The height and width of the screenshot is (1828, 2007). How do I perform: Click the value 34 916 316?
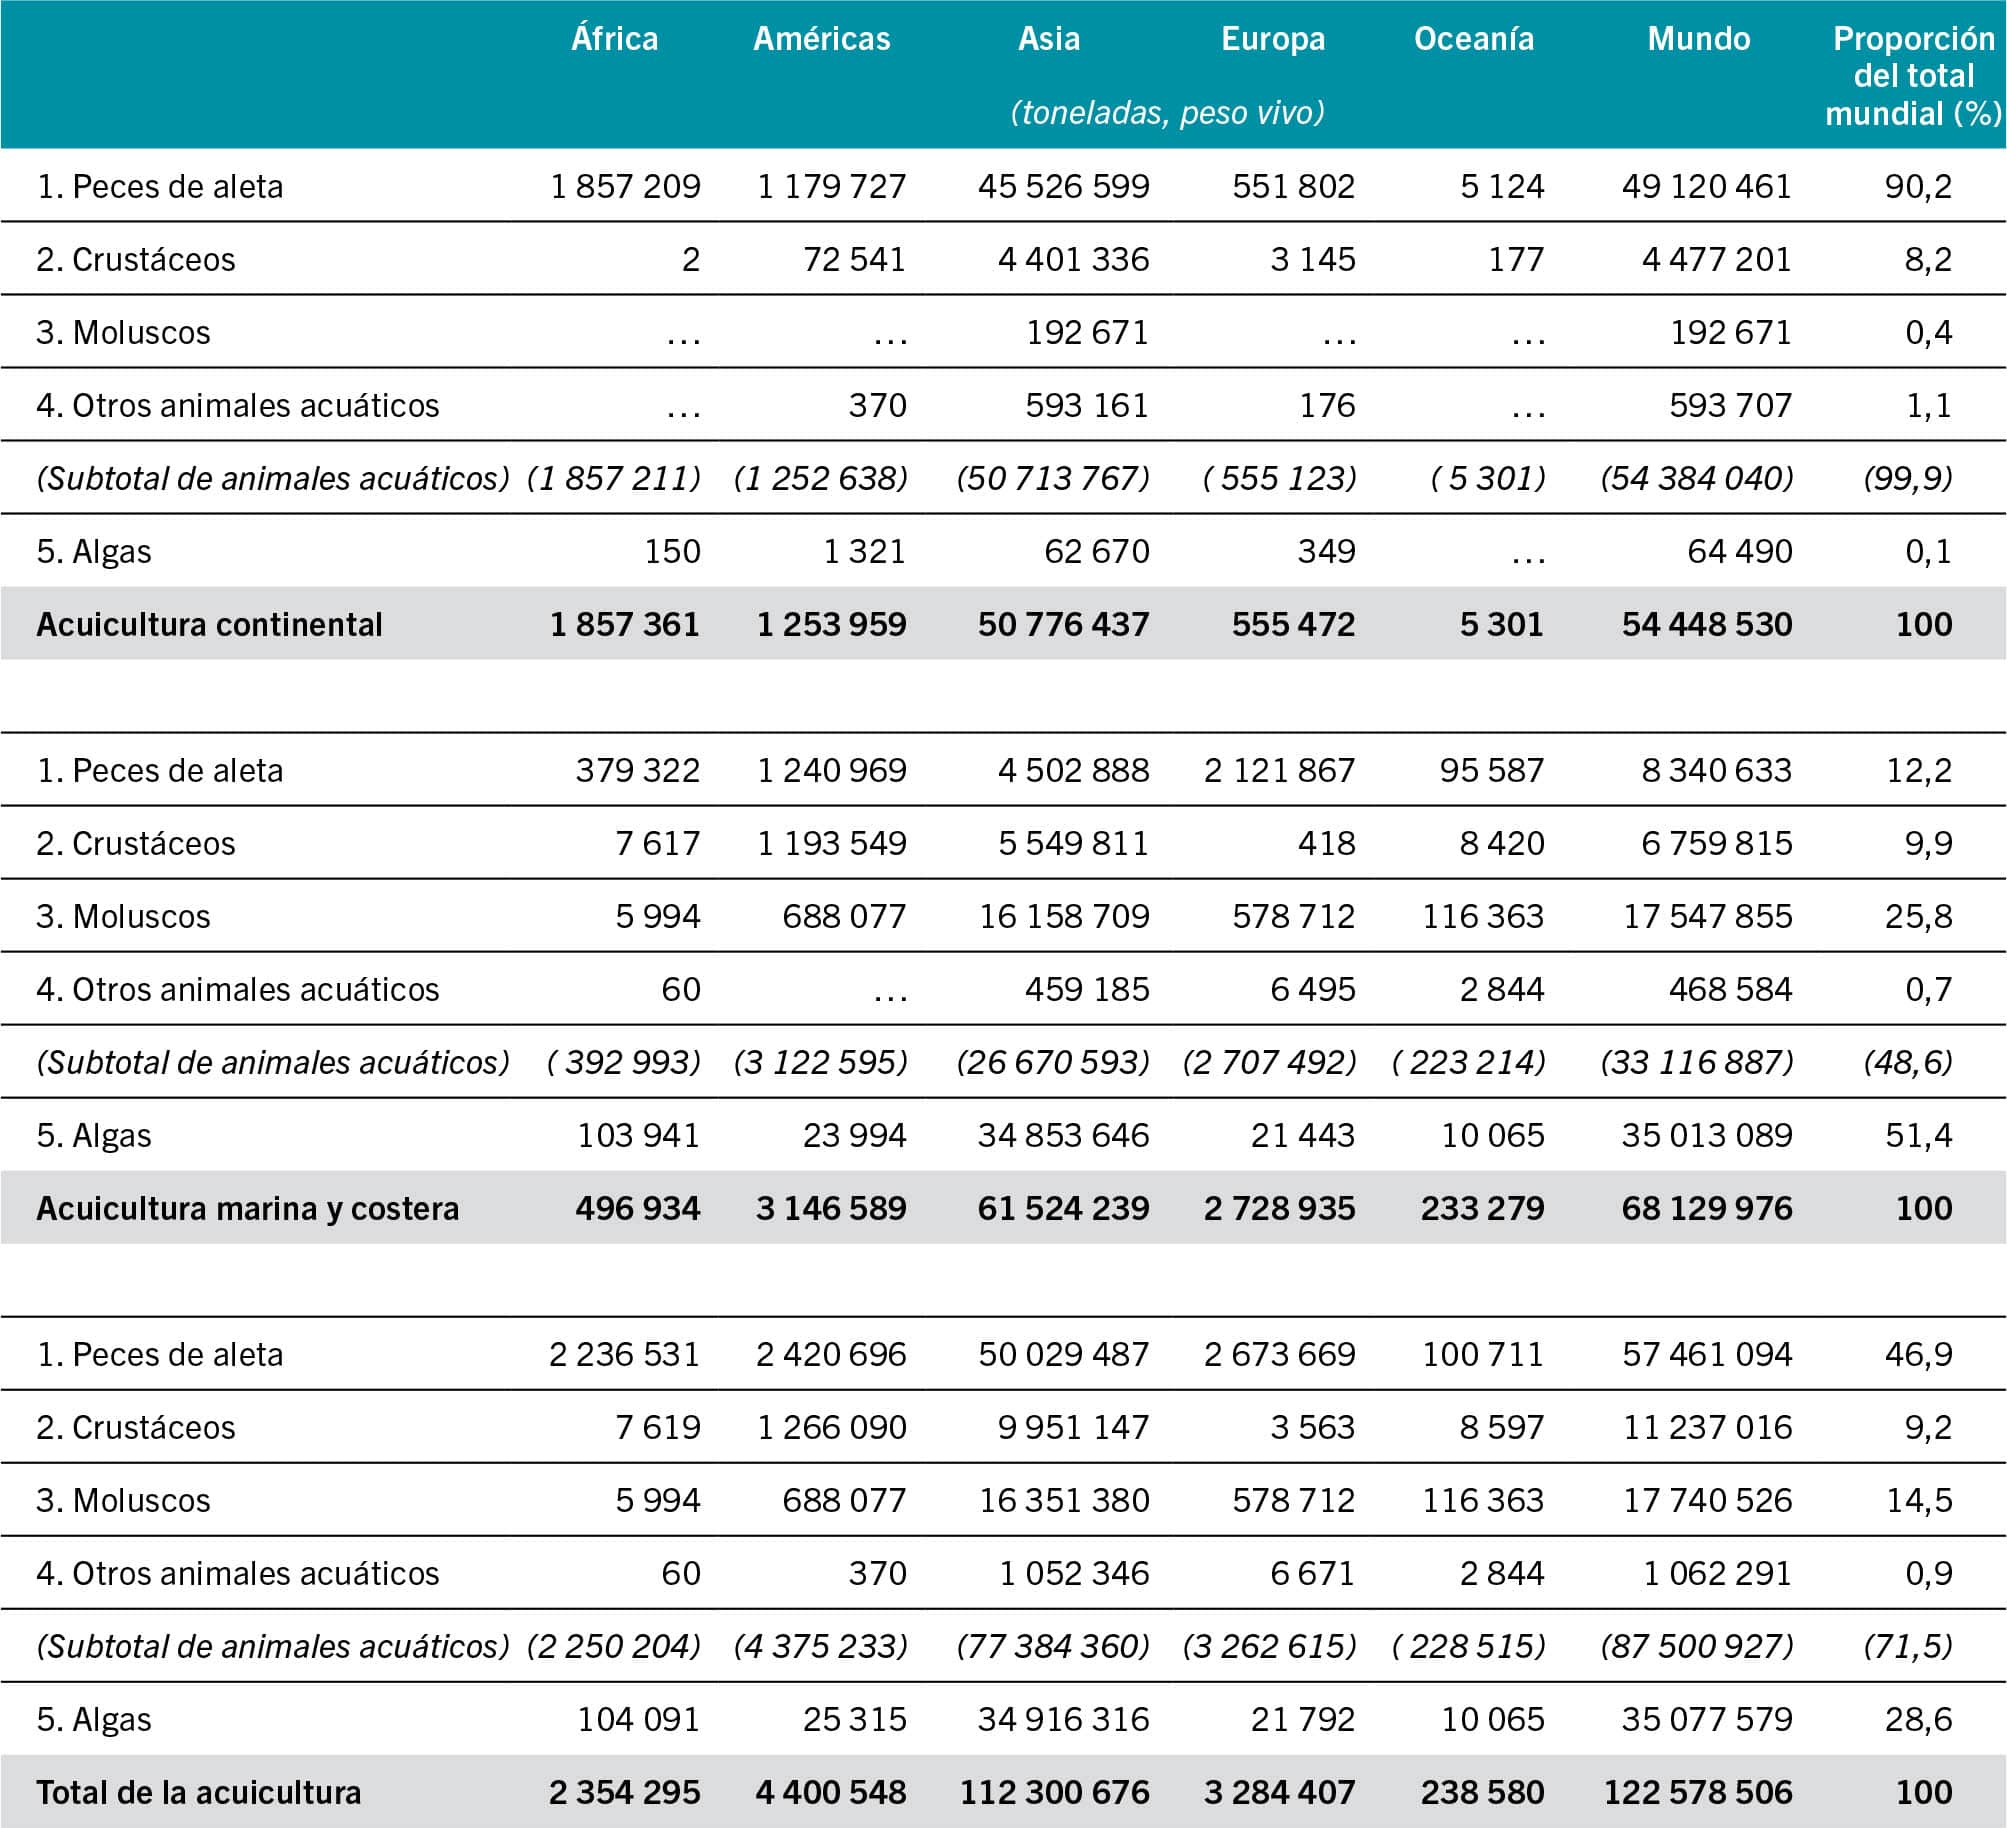[1063, 1719]
